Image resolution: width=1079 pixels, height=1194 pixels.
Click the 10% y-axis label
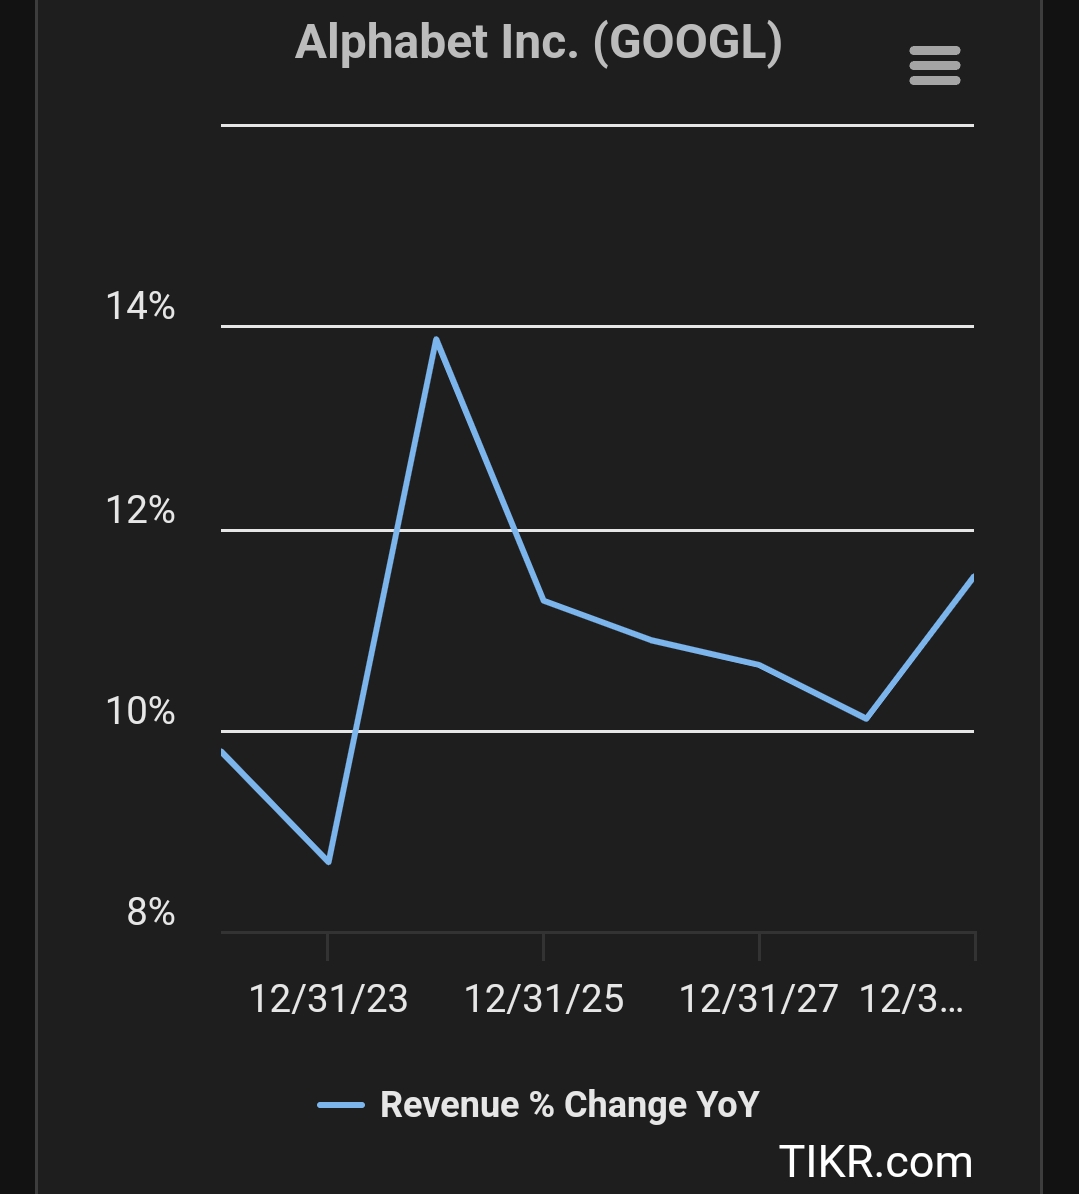pos(140,712)
